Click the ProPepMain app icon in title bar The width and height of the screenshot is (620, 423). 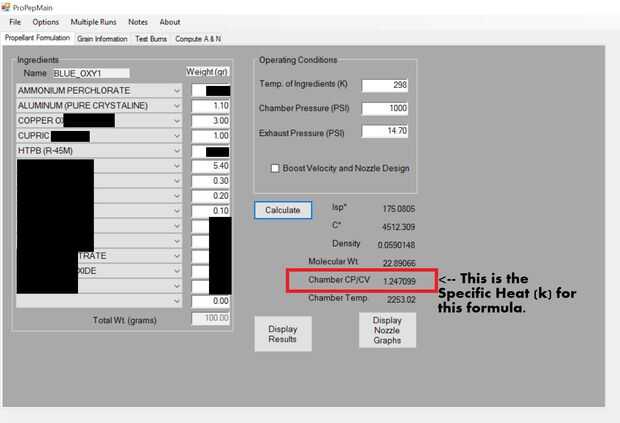click(6, 7)
